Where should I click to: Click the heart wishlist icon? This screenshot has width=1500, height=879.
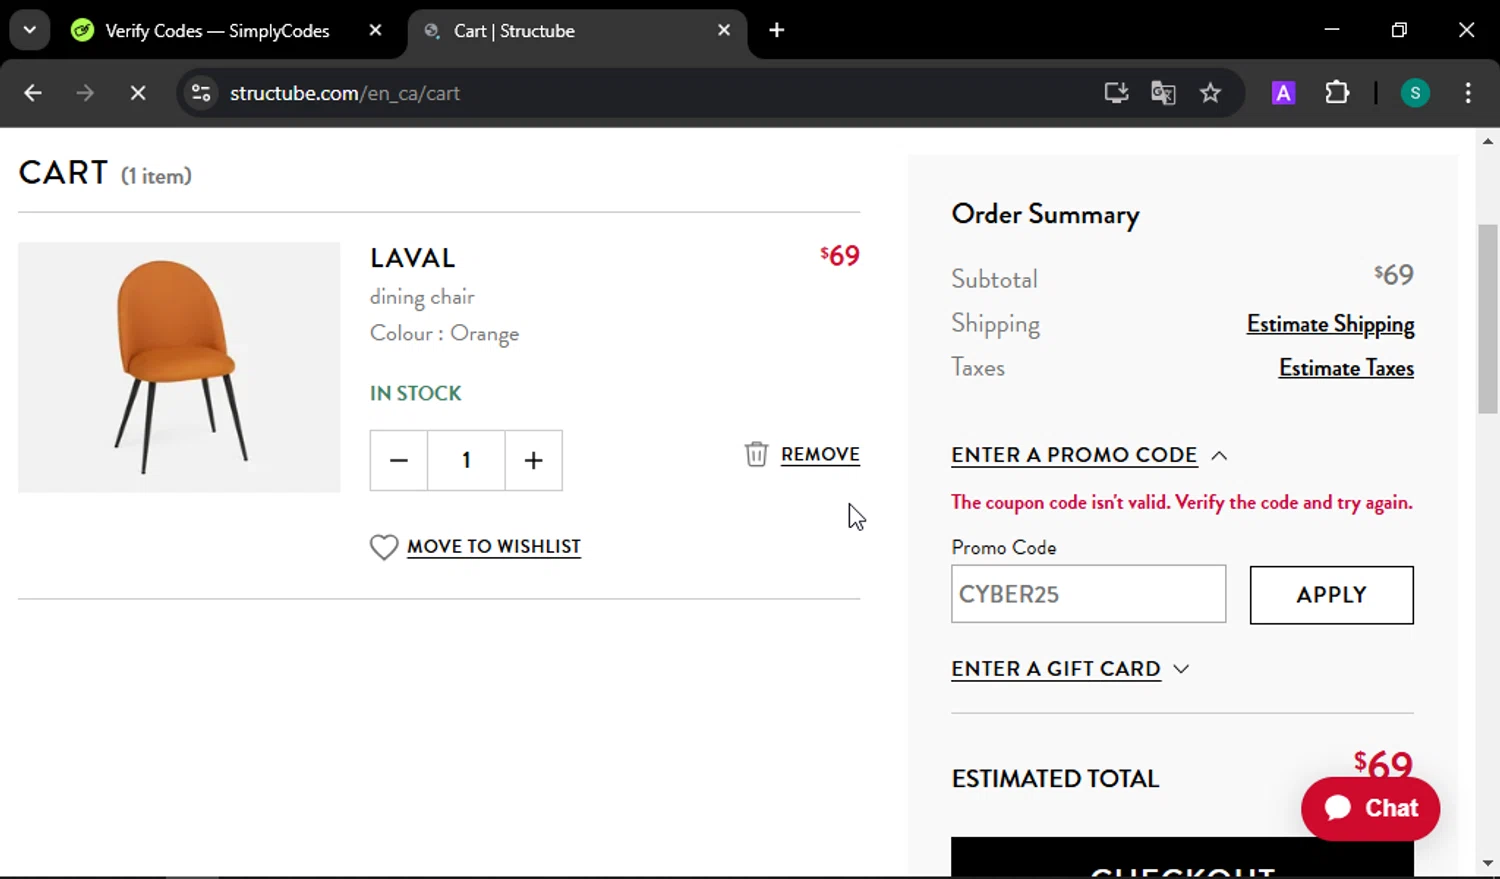(384, 547)
